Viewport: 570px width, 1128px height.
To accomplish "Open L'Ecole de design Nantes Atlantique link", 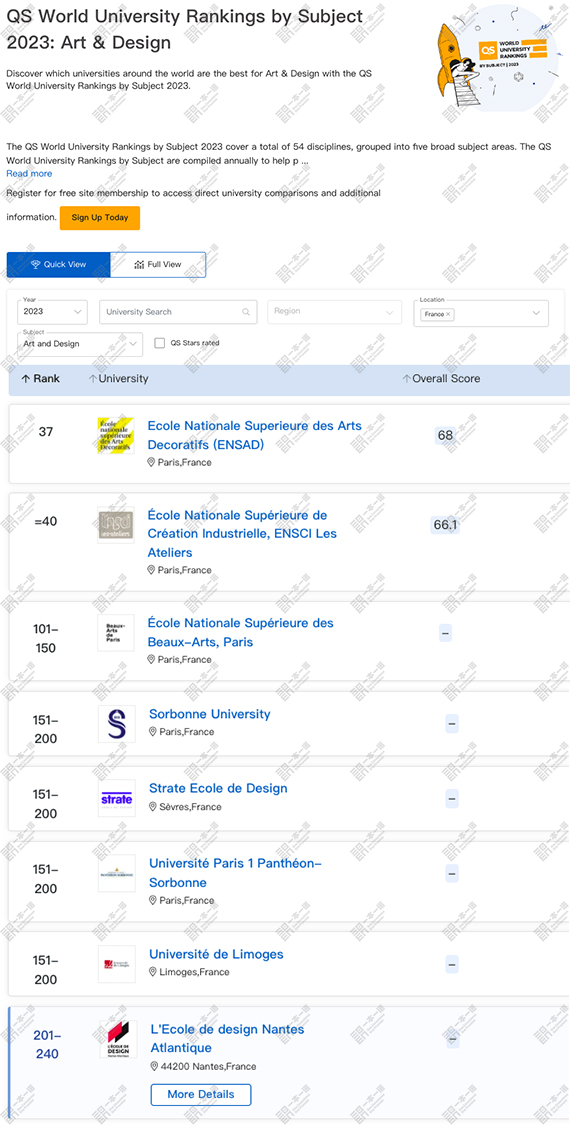I will click(227, 1039).
